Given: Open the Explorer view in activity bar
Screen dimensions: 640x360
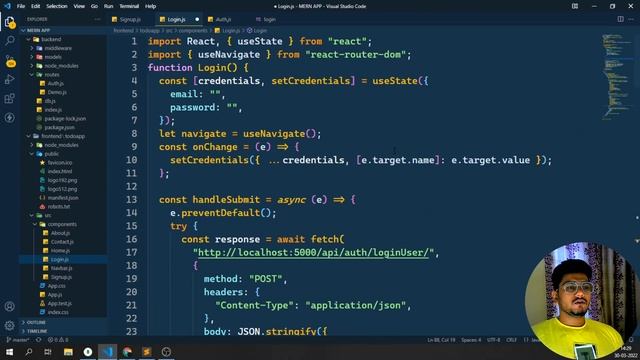Looking at the screenshot, I should point(10,22).
